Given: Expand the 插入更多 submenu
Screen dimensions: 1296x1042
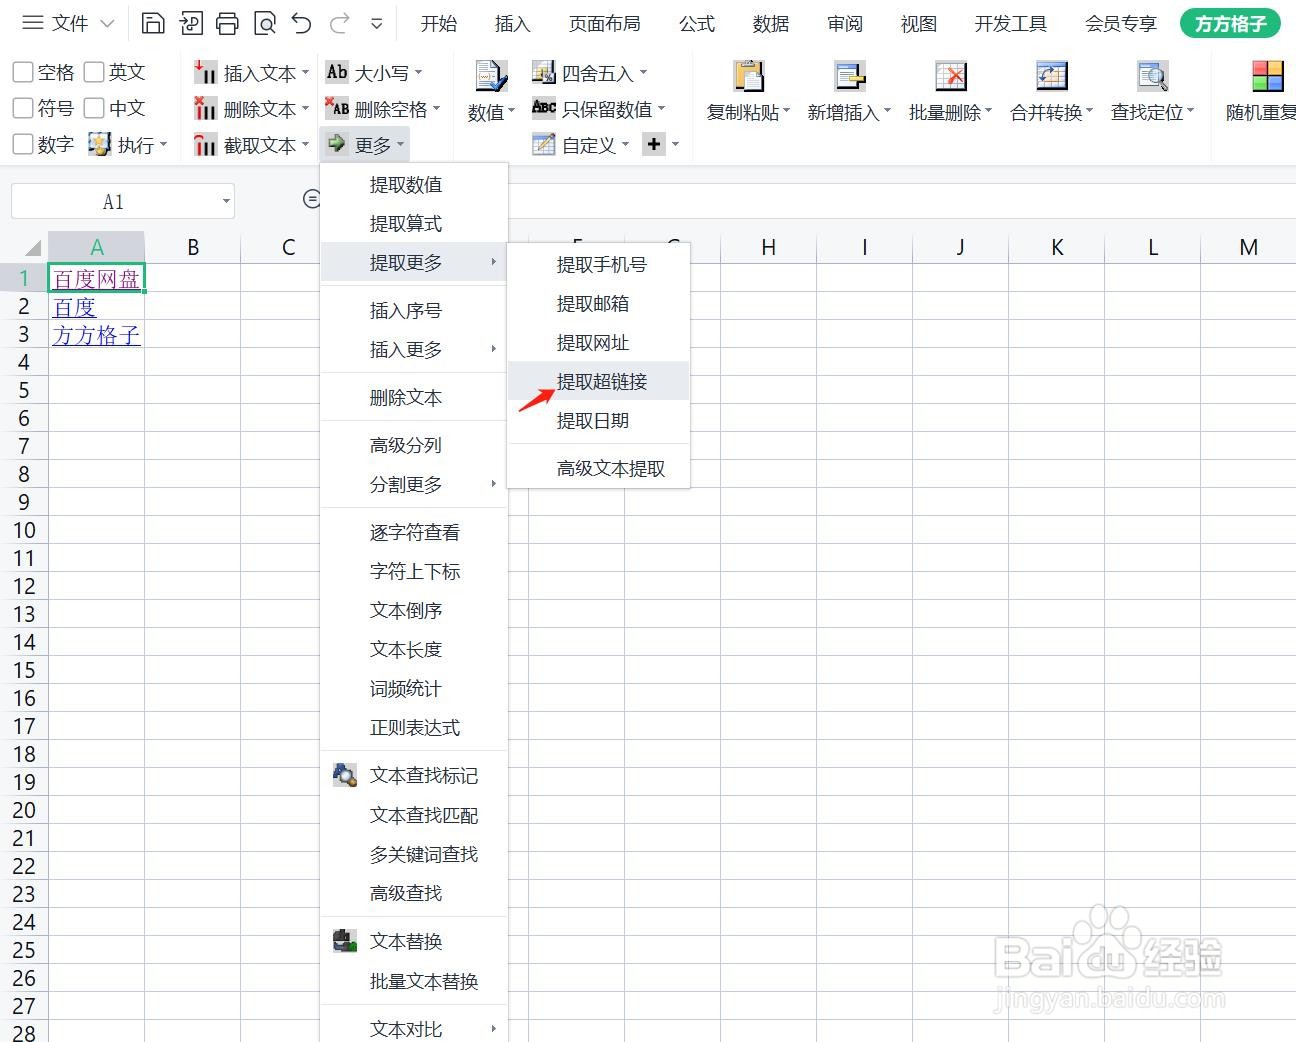Looking at the screenshot, I should tap(414, 349).
